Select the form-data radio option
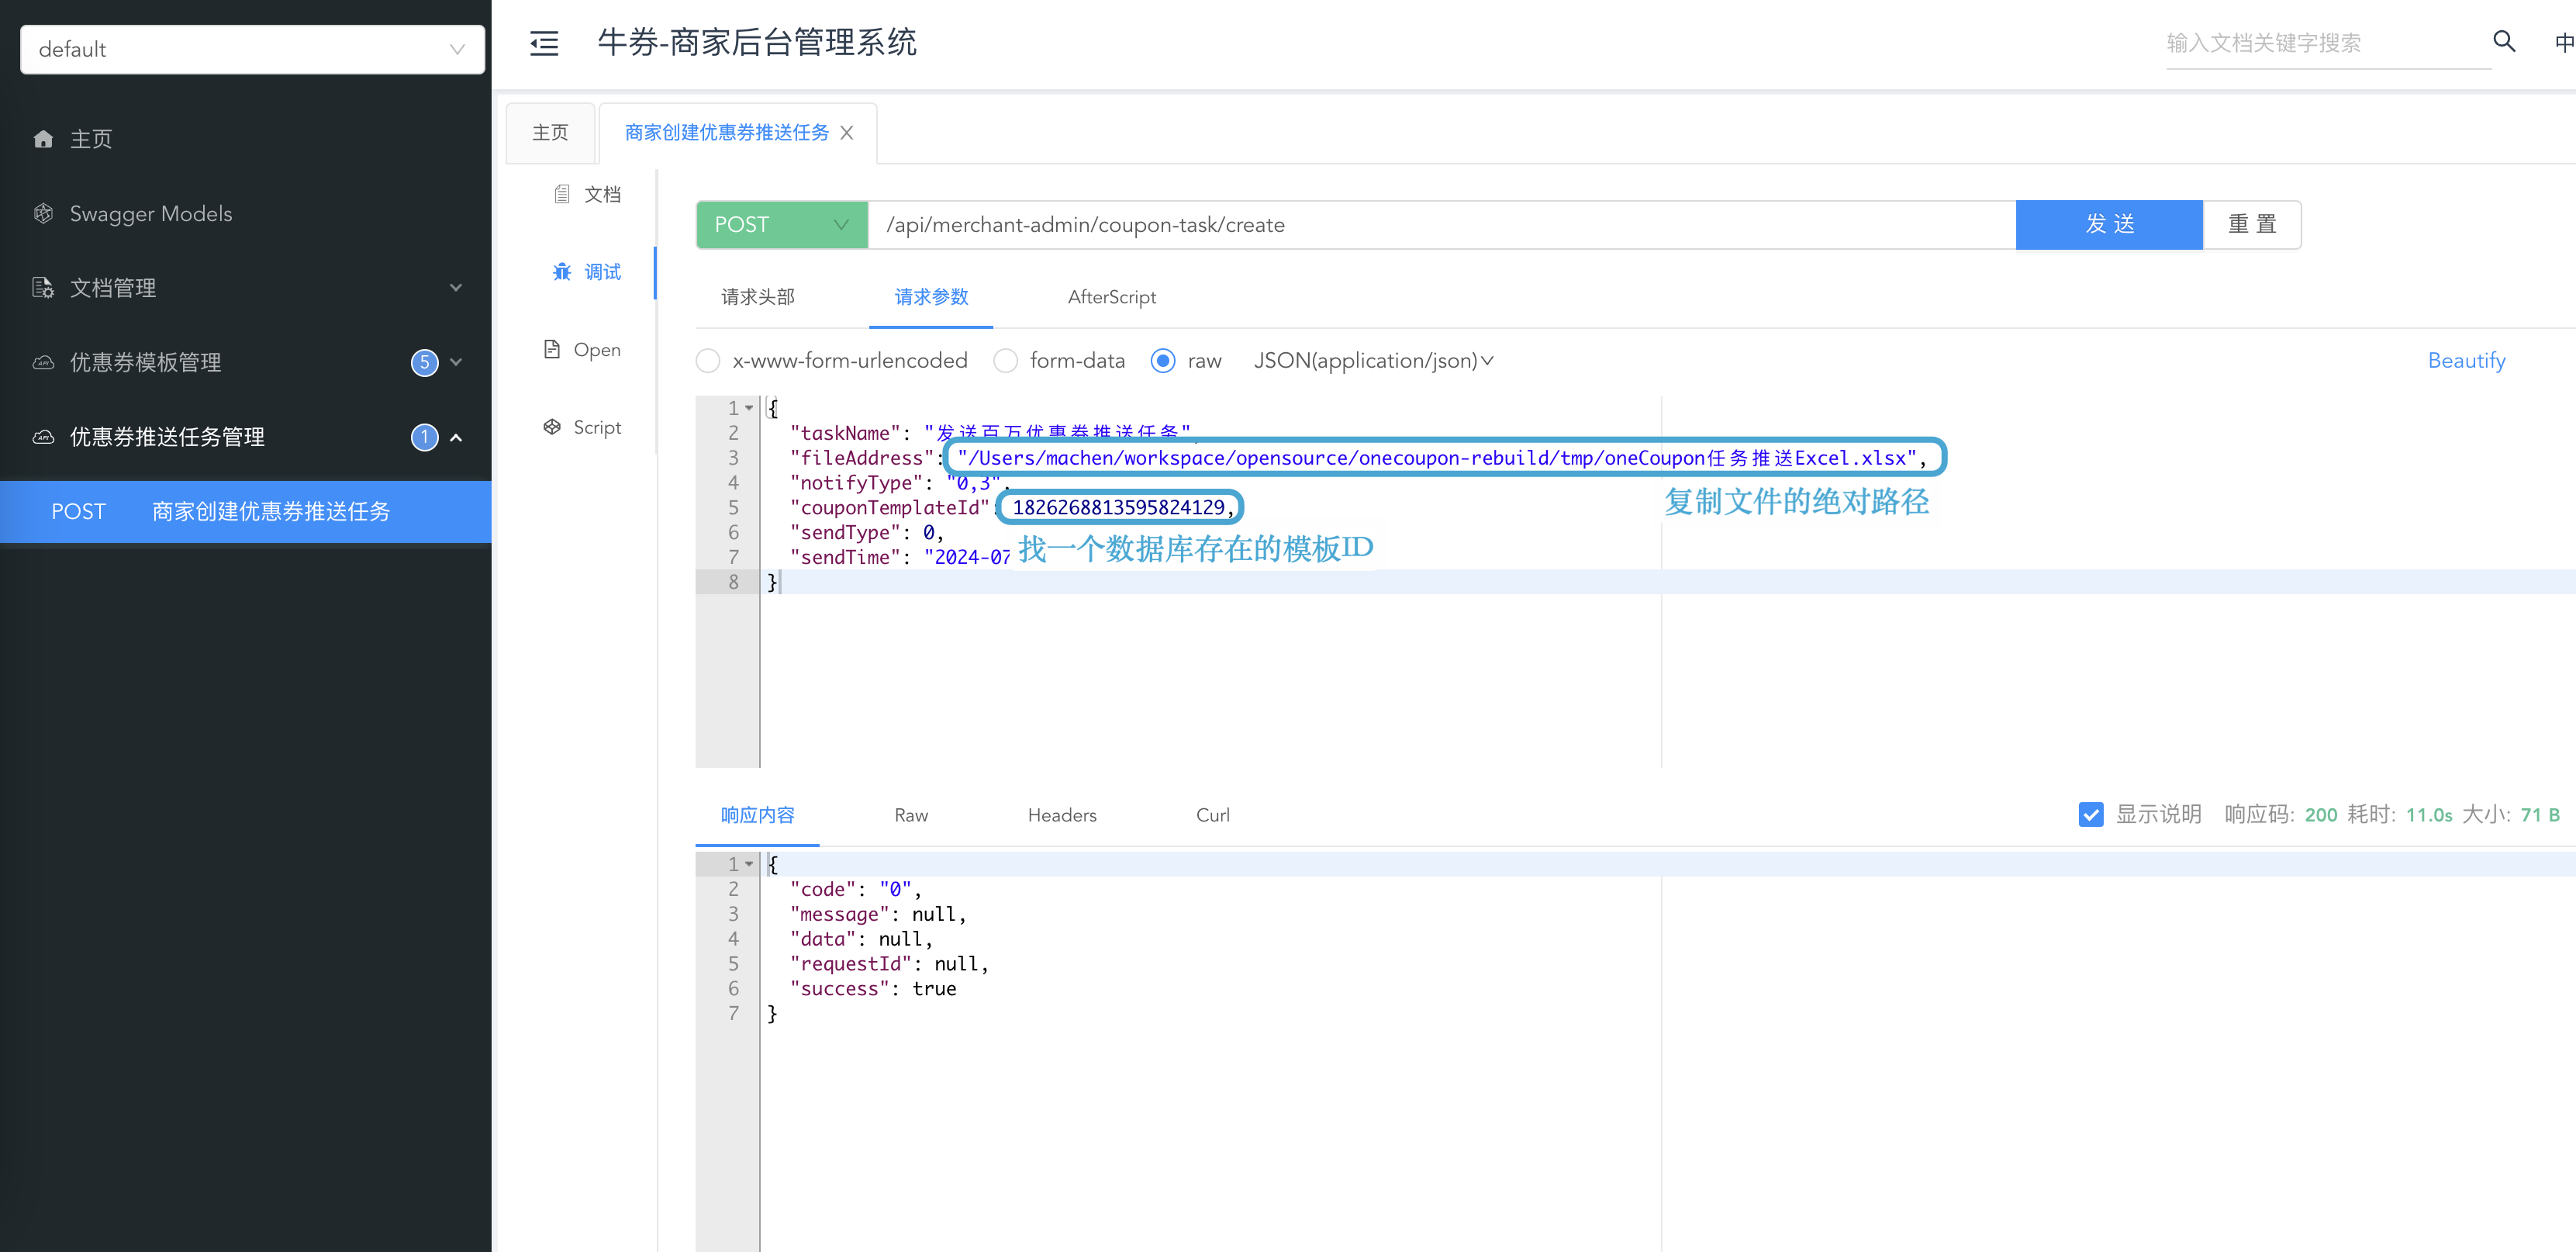 click(1005, 361)
